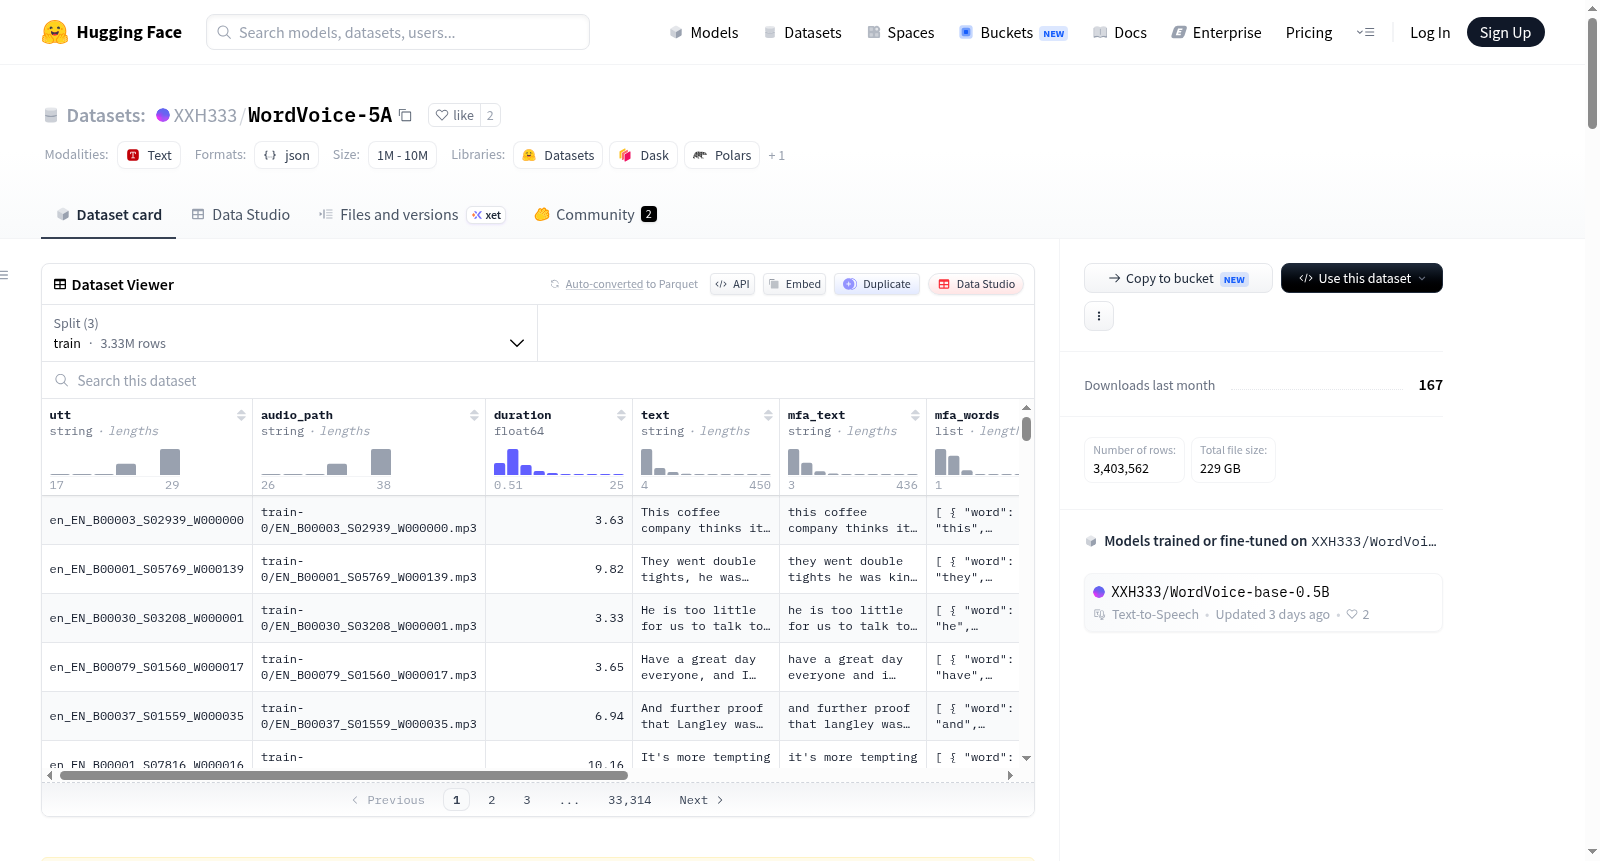
Task: Open XXH333/WordVoice-base-0.5B model
Action: click(x=1263, y=602)
